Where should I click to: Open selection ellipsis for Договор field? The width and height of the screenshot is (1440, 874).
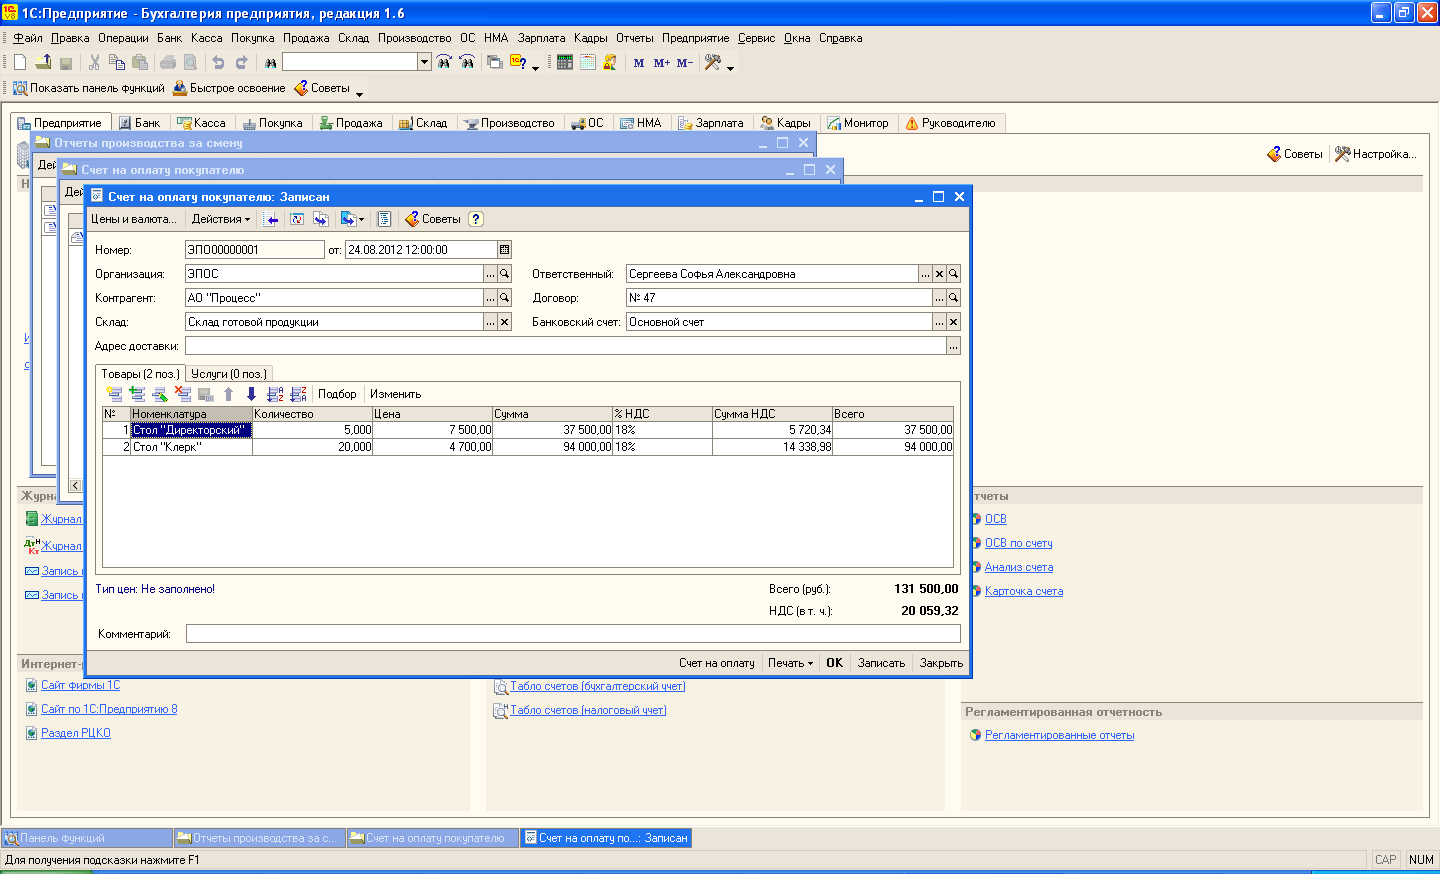point(939,298)
